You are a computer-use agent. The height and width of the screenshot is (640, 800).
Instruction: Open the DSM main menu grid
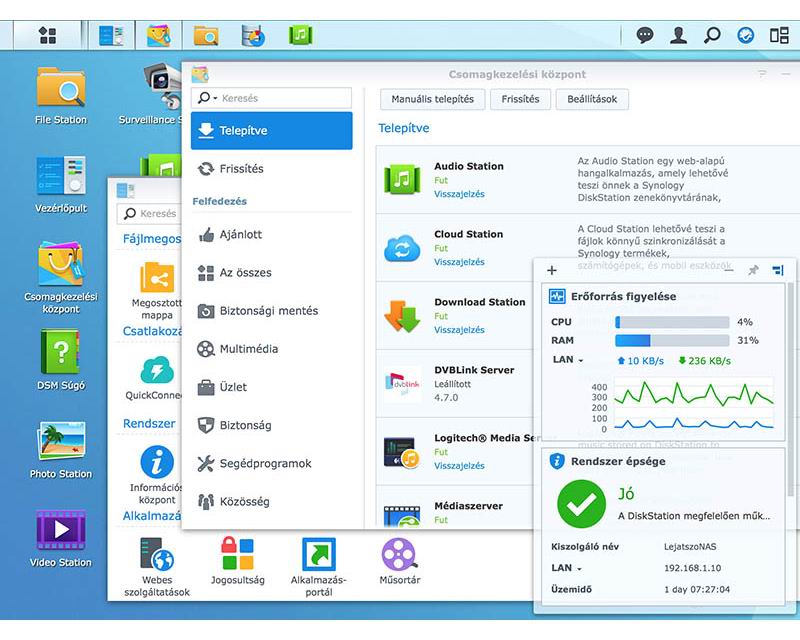pos(47,36)
